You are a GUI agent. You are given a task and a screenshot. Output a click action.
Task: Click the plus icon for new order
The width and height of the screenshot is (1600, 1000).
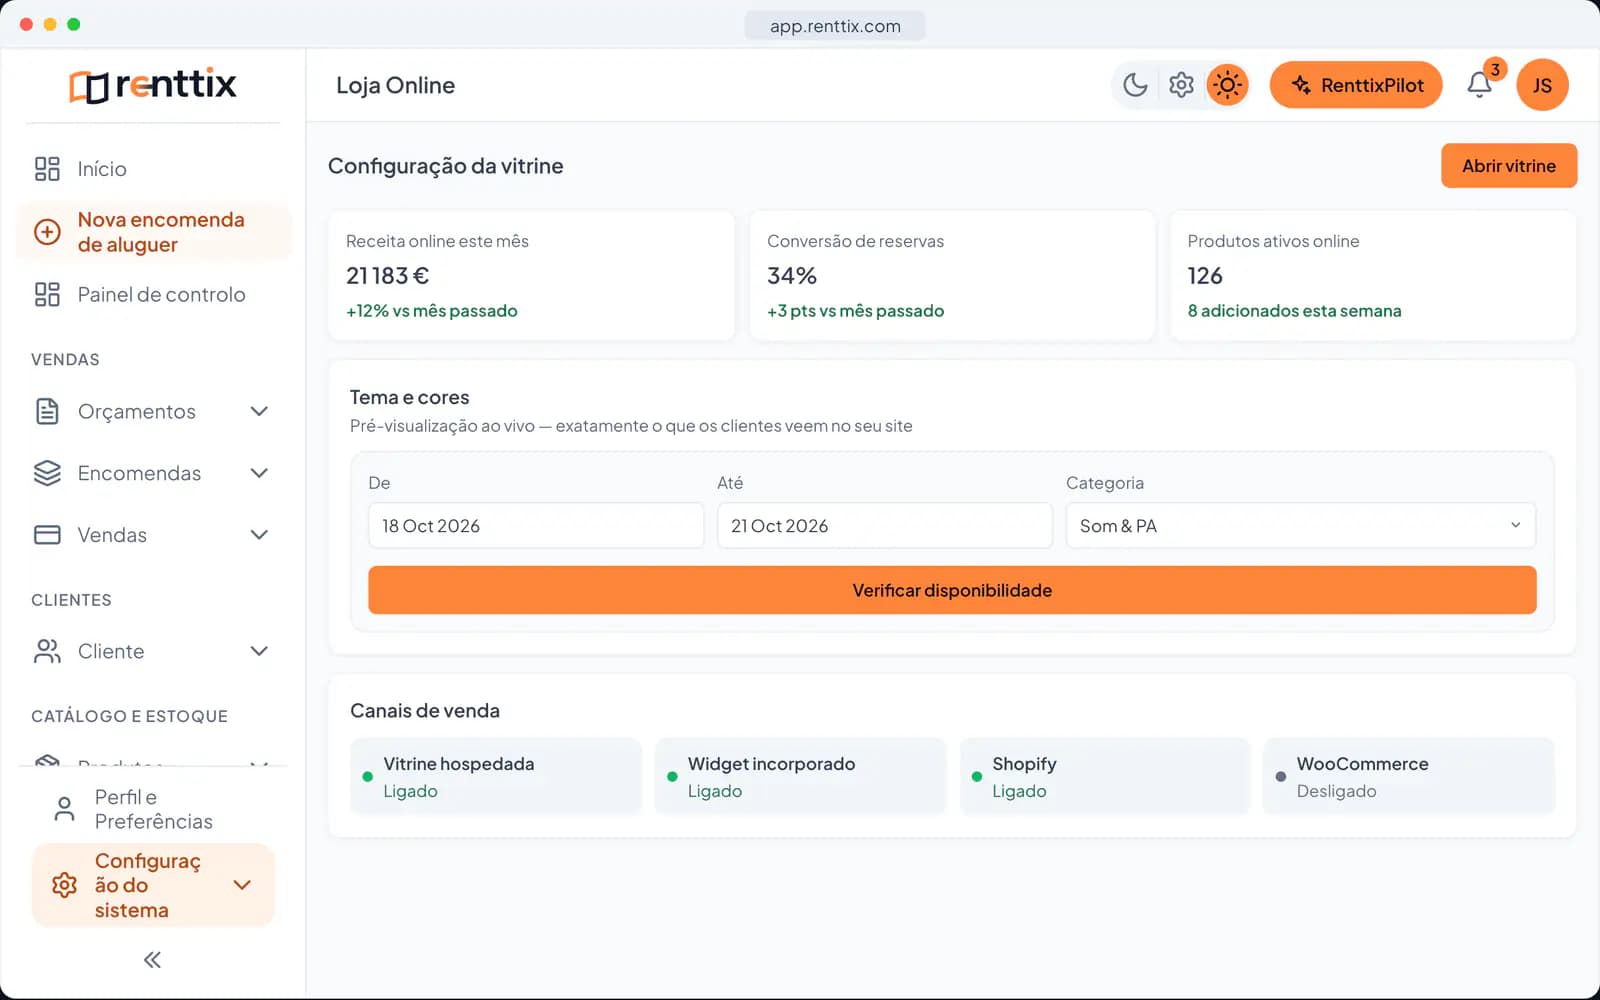(47, 232)
